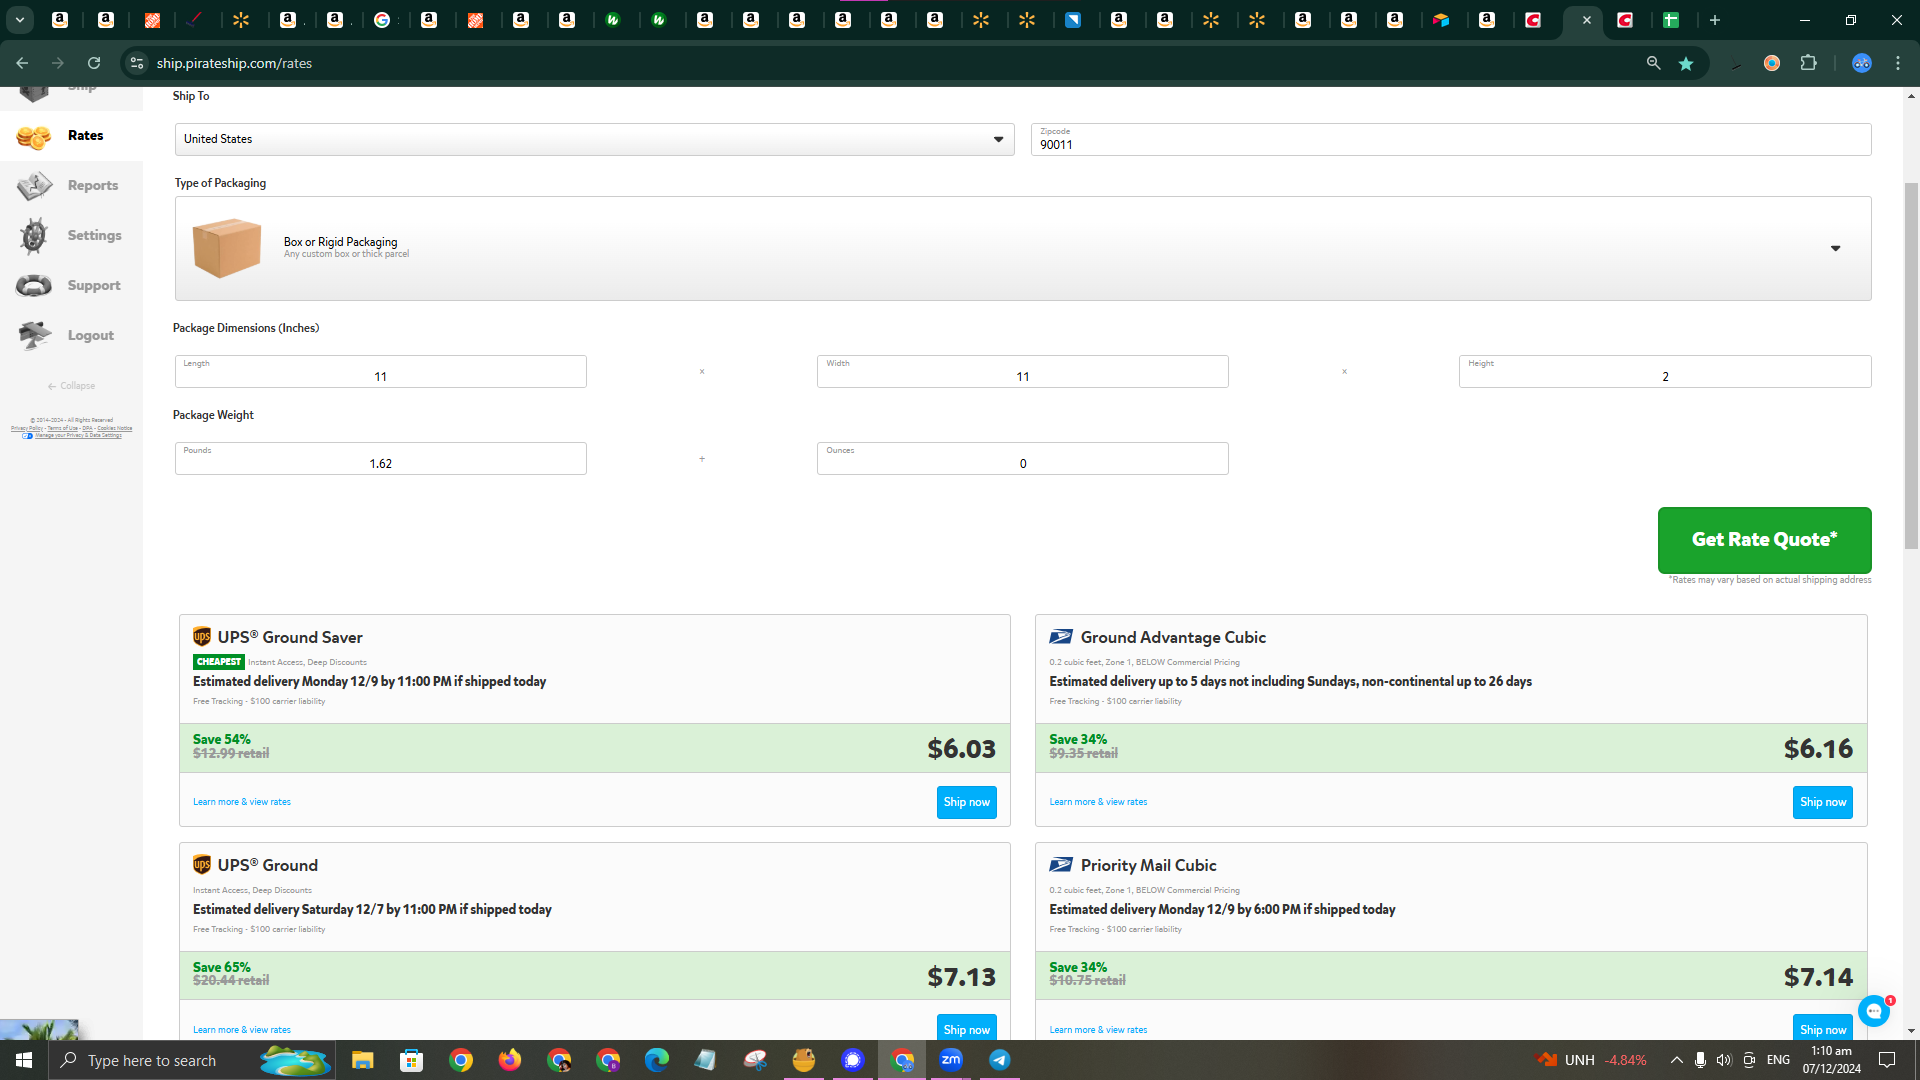Open the Chrome profile avatar
Image resolution: width=1920 pixels, height=1080 pixels.
click(1861, 63)
